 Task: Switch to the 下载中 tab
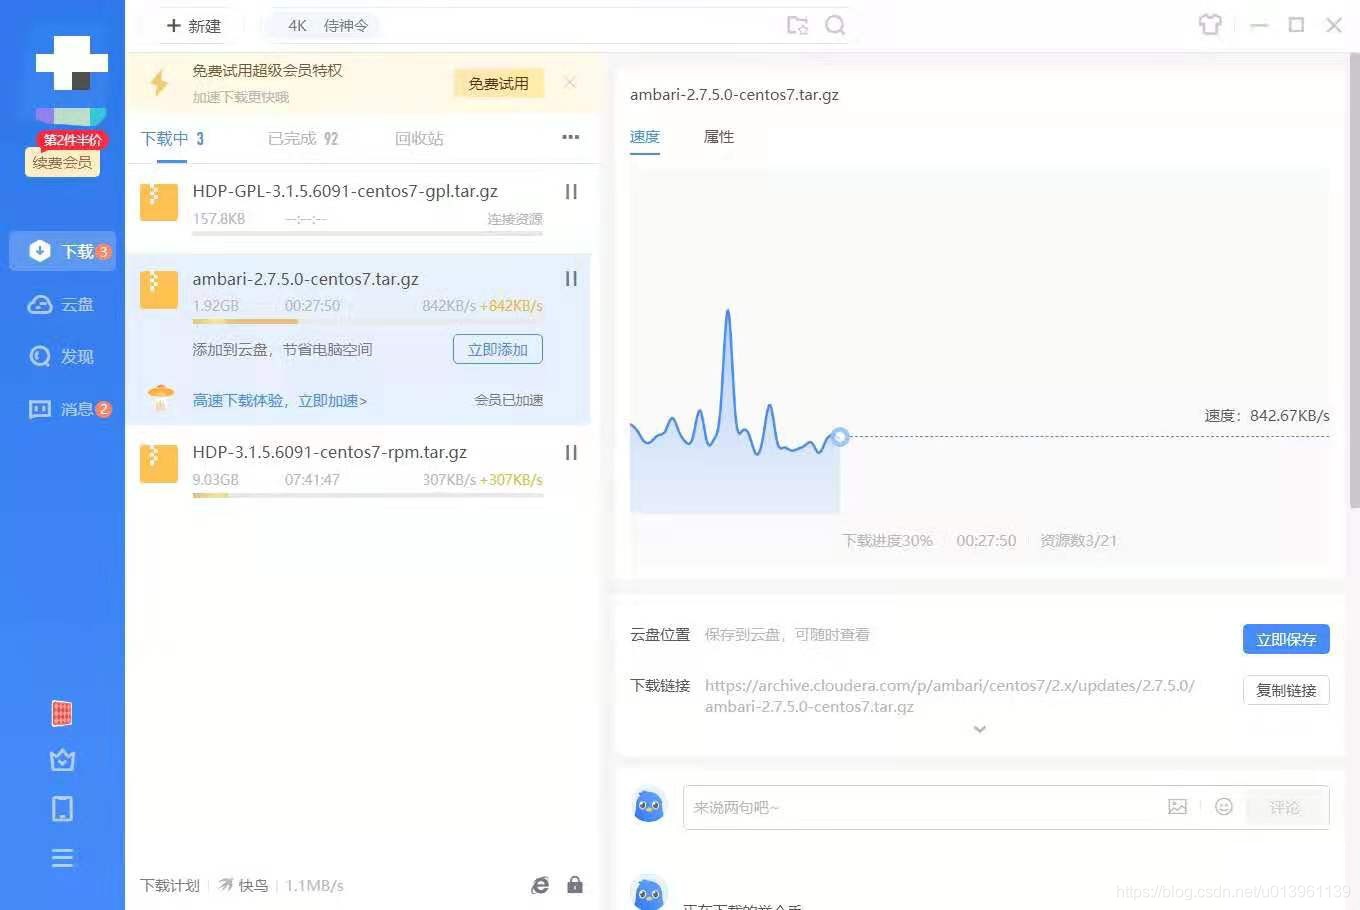click(172, 139)
